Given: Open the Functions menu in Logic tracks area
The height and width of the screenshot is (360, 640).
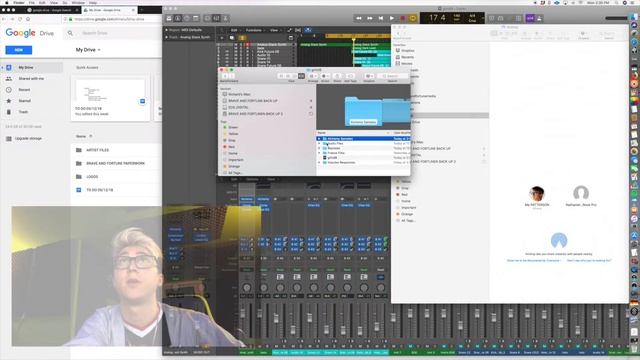Looking at the screenshot, I should click(x=254, y=30).
